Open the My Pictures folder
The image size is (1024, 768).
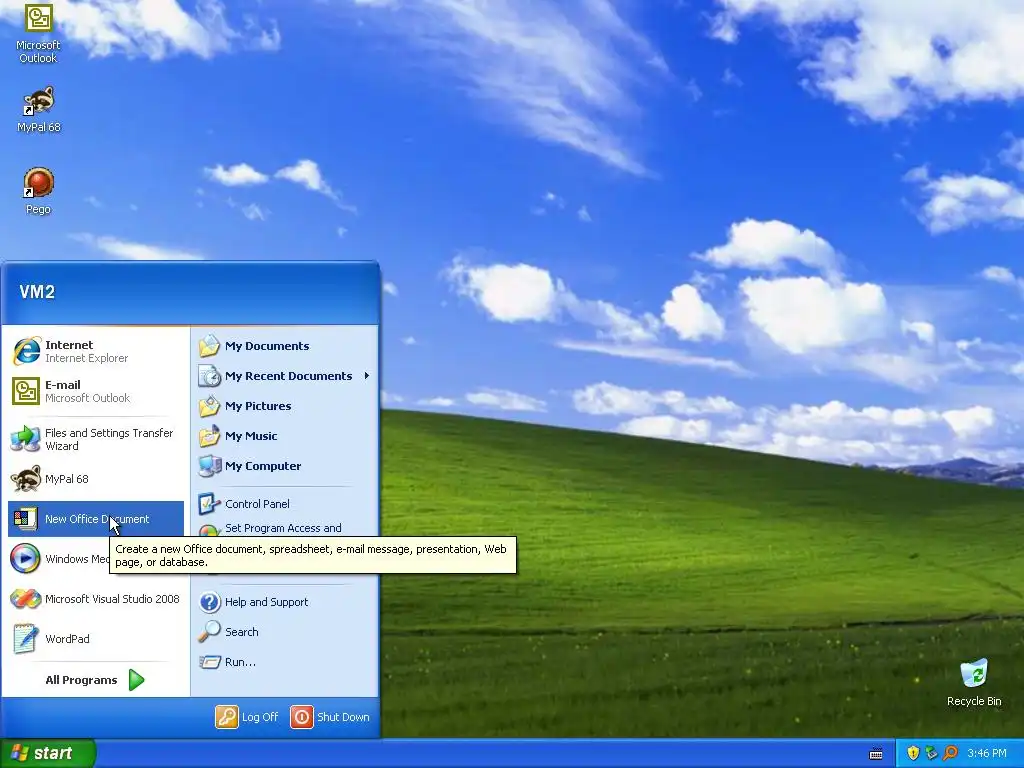pyautogui.click(x=284, y=406)
